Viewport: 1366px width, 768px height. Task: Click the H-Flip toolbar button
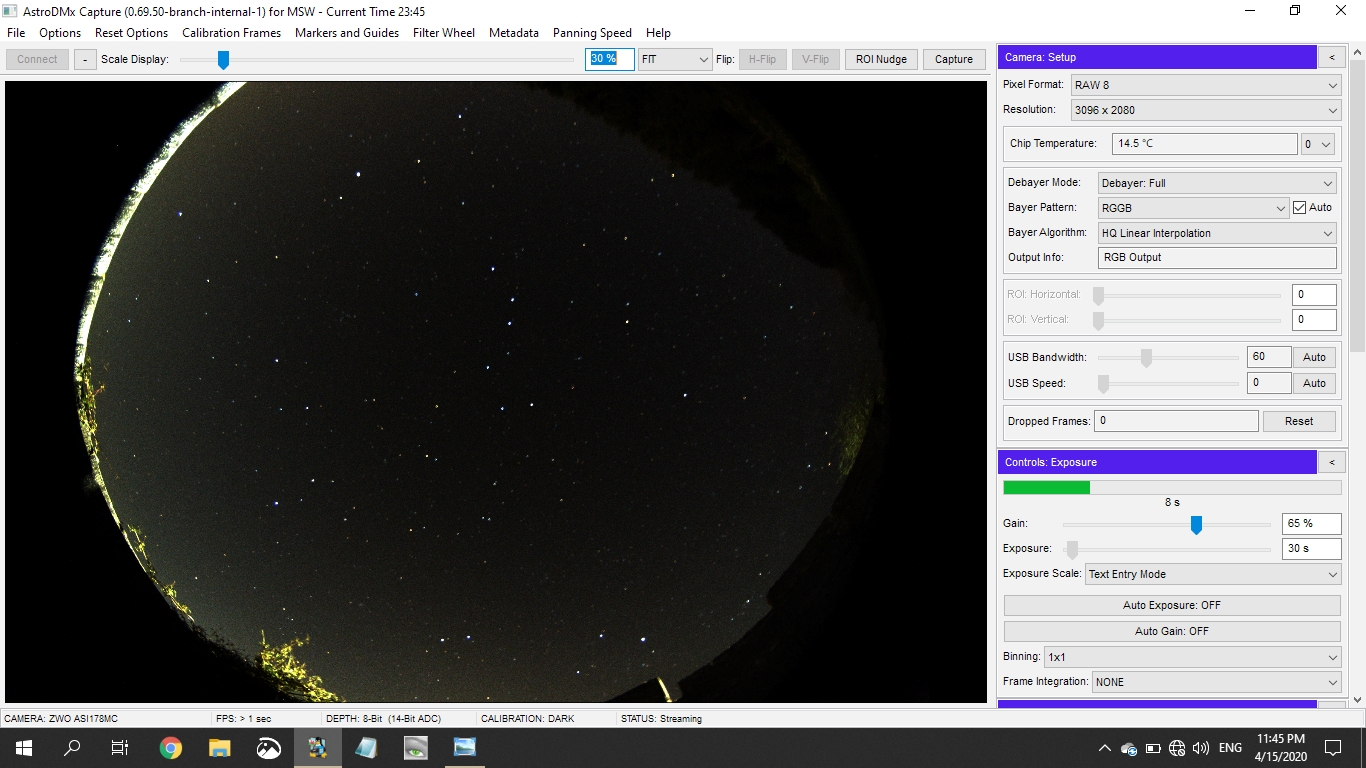(x=761, y=59)
